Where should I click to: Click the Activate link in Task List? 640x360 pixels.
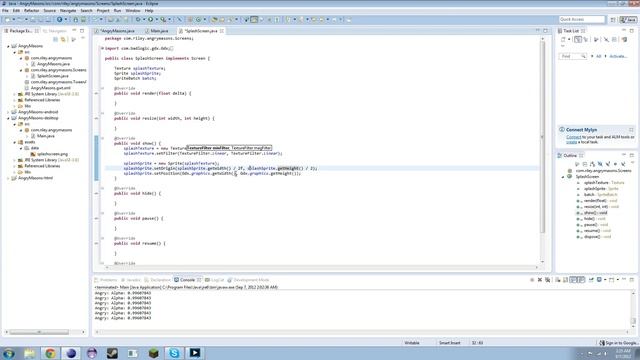tap(618, 56)
